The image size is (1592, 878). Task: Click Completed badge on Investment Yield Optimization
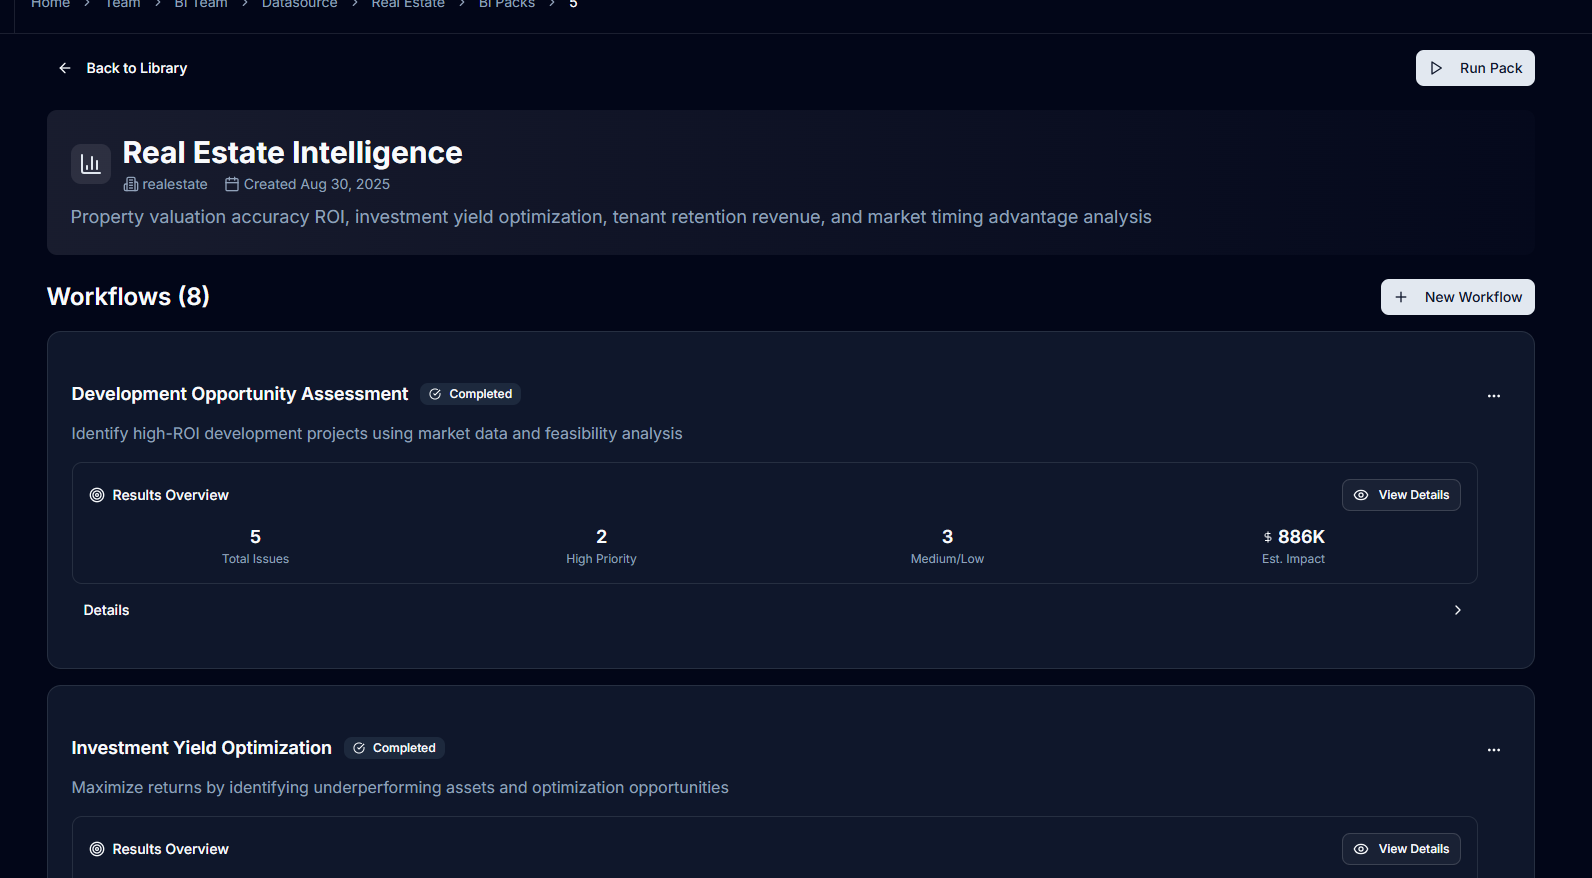[395, 748]
